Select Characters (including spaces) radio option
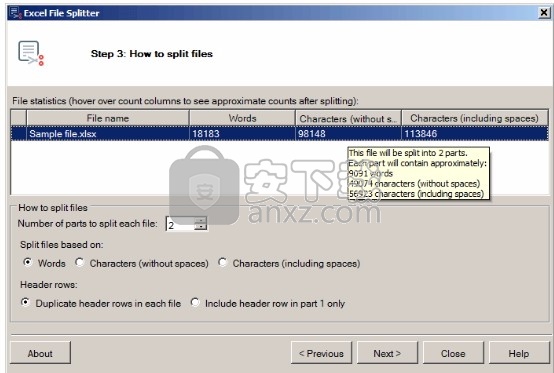This screenshot has height=373, width=554. point(222,262)
